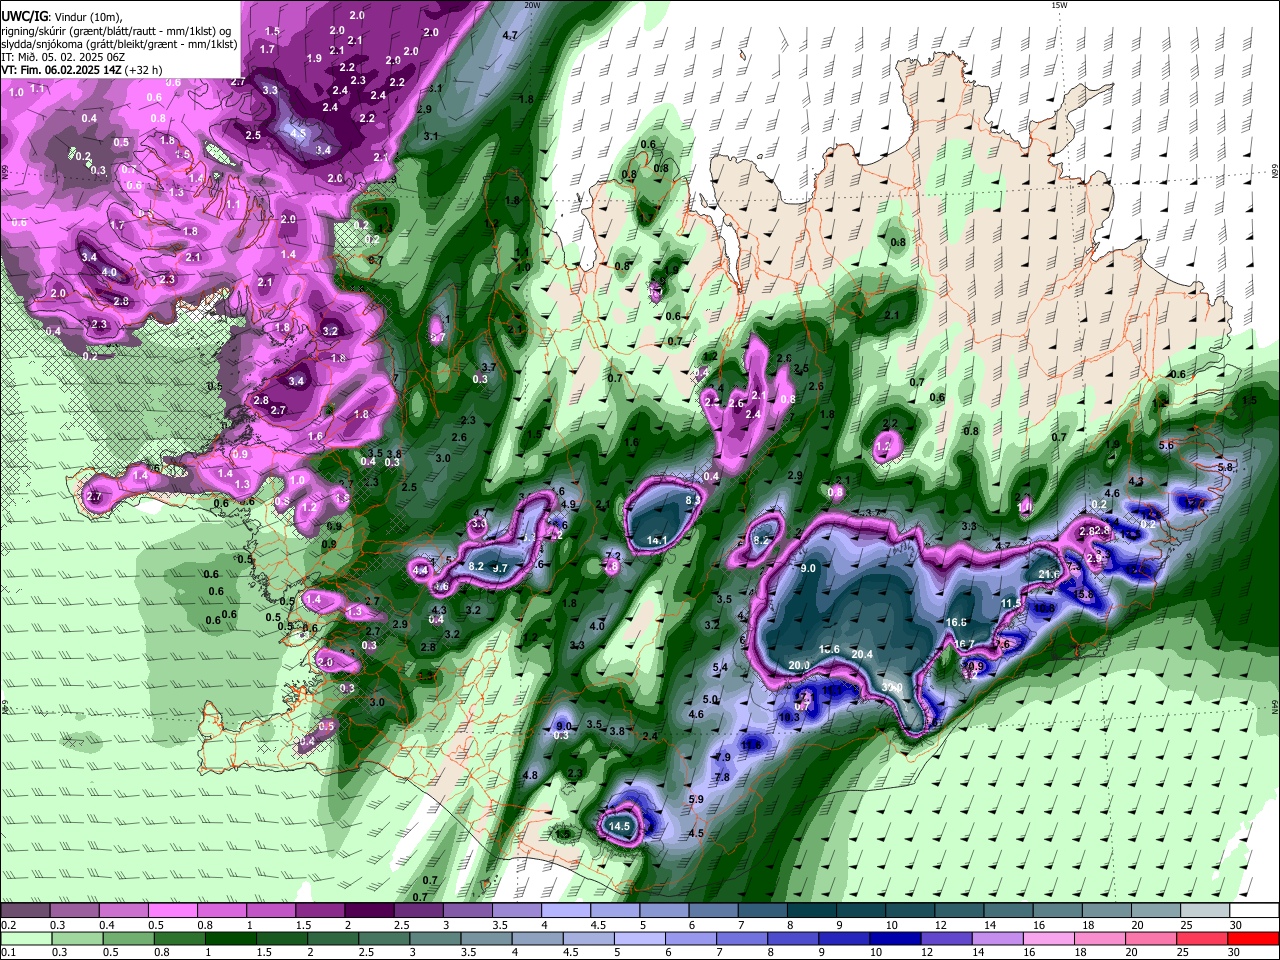Click the "slydda/snjókoma" legend description line
The height and width of the screenshot is (960, 1280).
119,44
